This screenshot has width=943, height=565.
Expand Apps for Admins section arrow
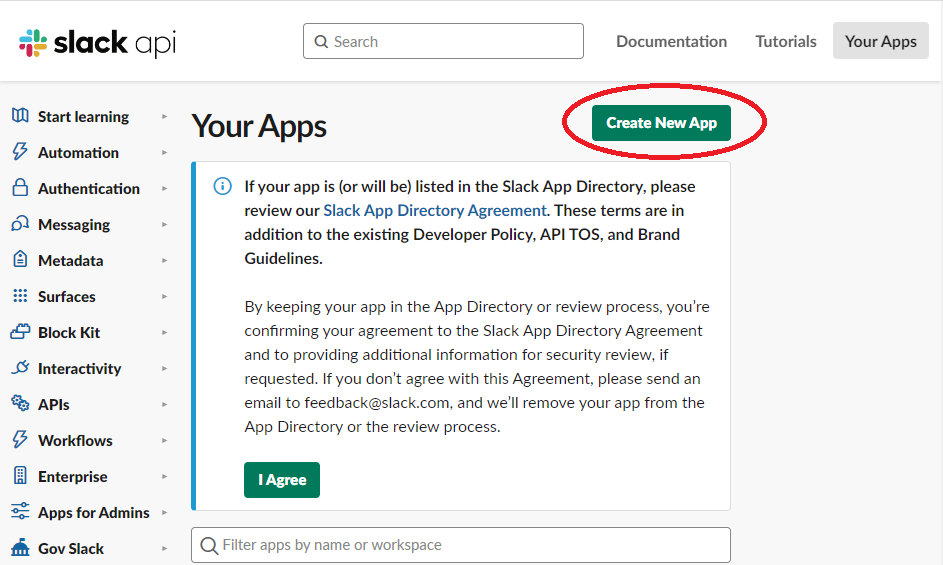tap(165, 513)
